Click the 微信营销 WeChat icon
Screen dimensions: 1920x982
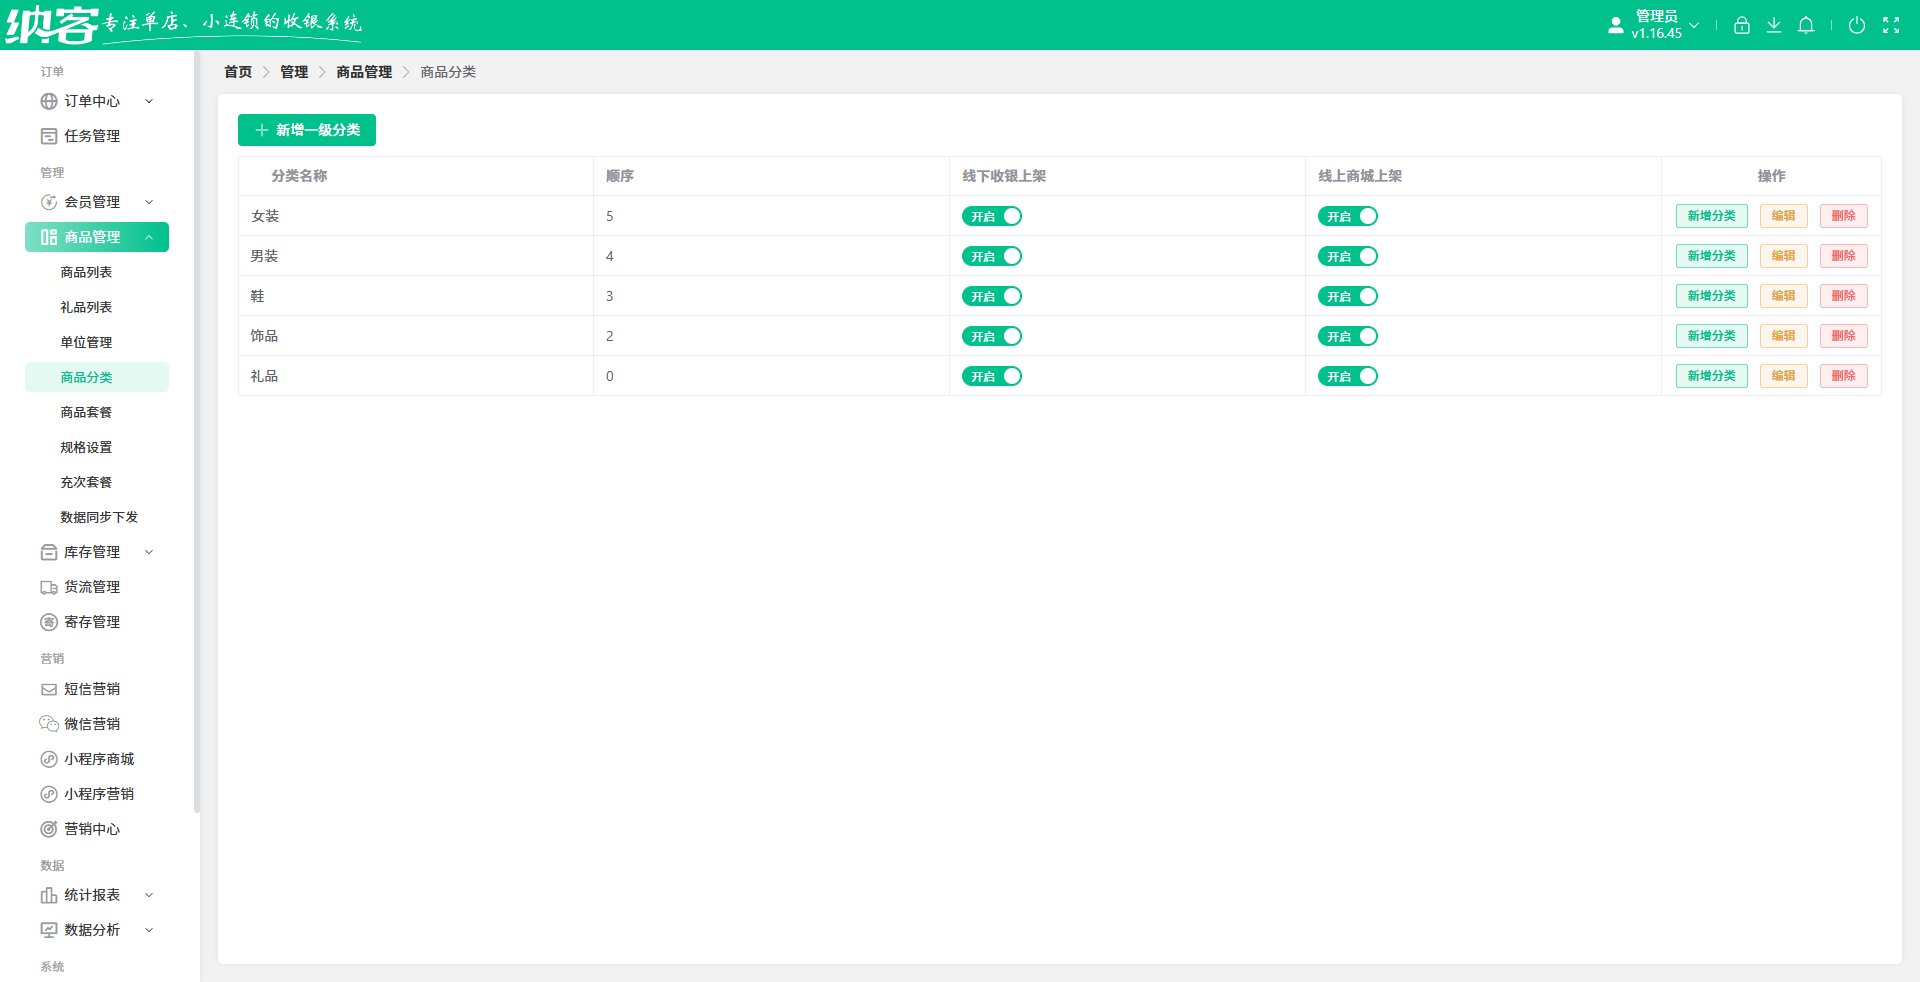(48, 724)
